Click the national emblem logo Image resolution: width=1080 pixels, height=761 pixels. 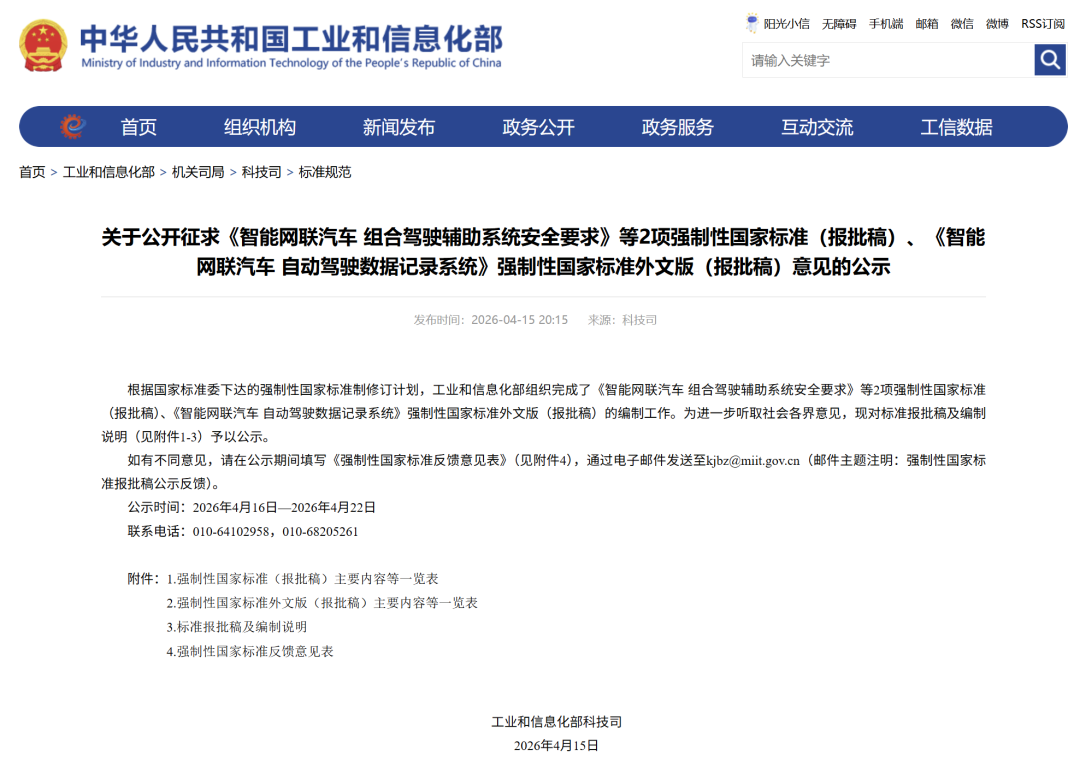tap(44, 46)
